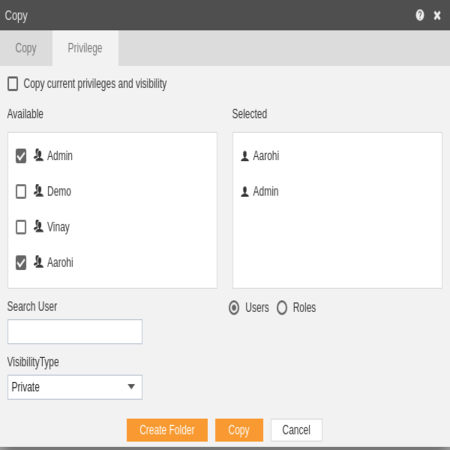450x450 pixels.
Task: Select the Users radio button
Action: (234, 308)
